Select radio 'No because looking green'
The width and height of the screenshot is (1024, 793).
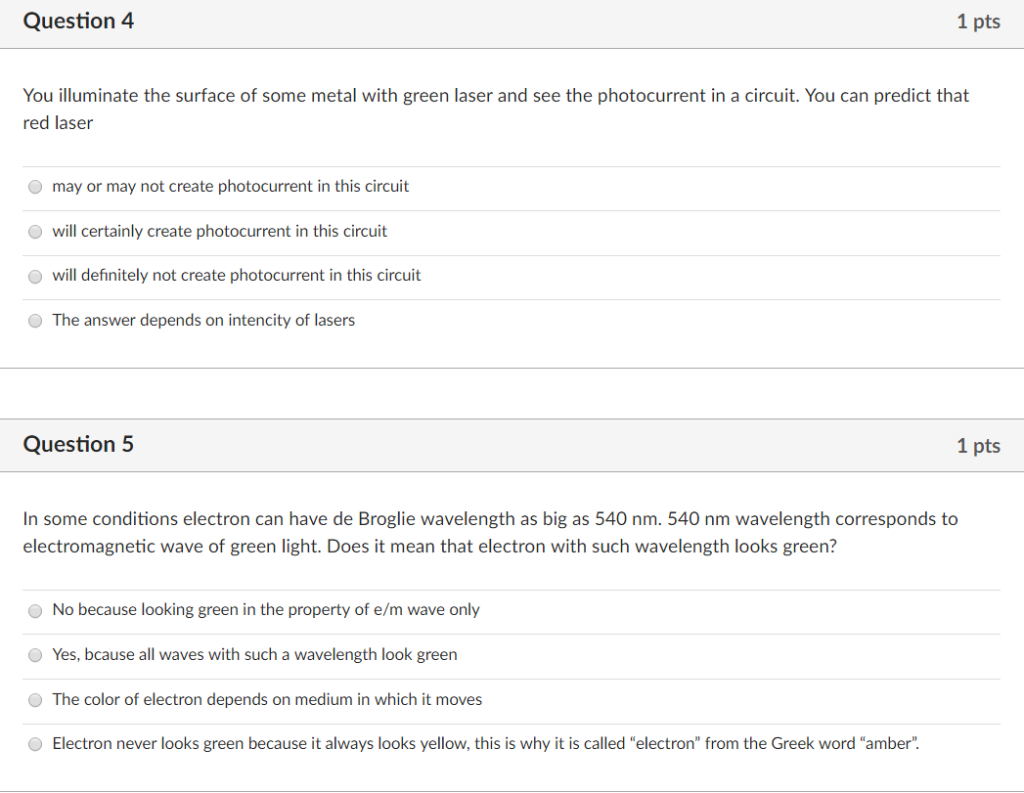pos(35,611)
